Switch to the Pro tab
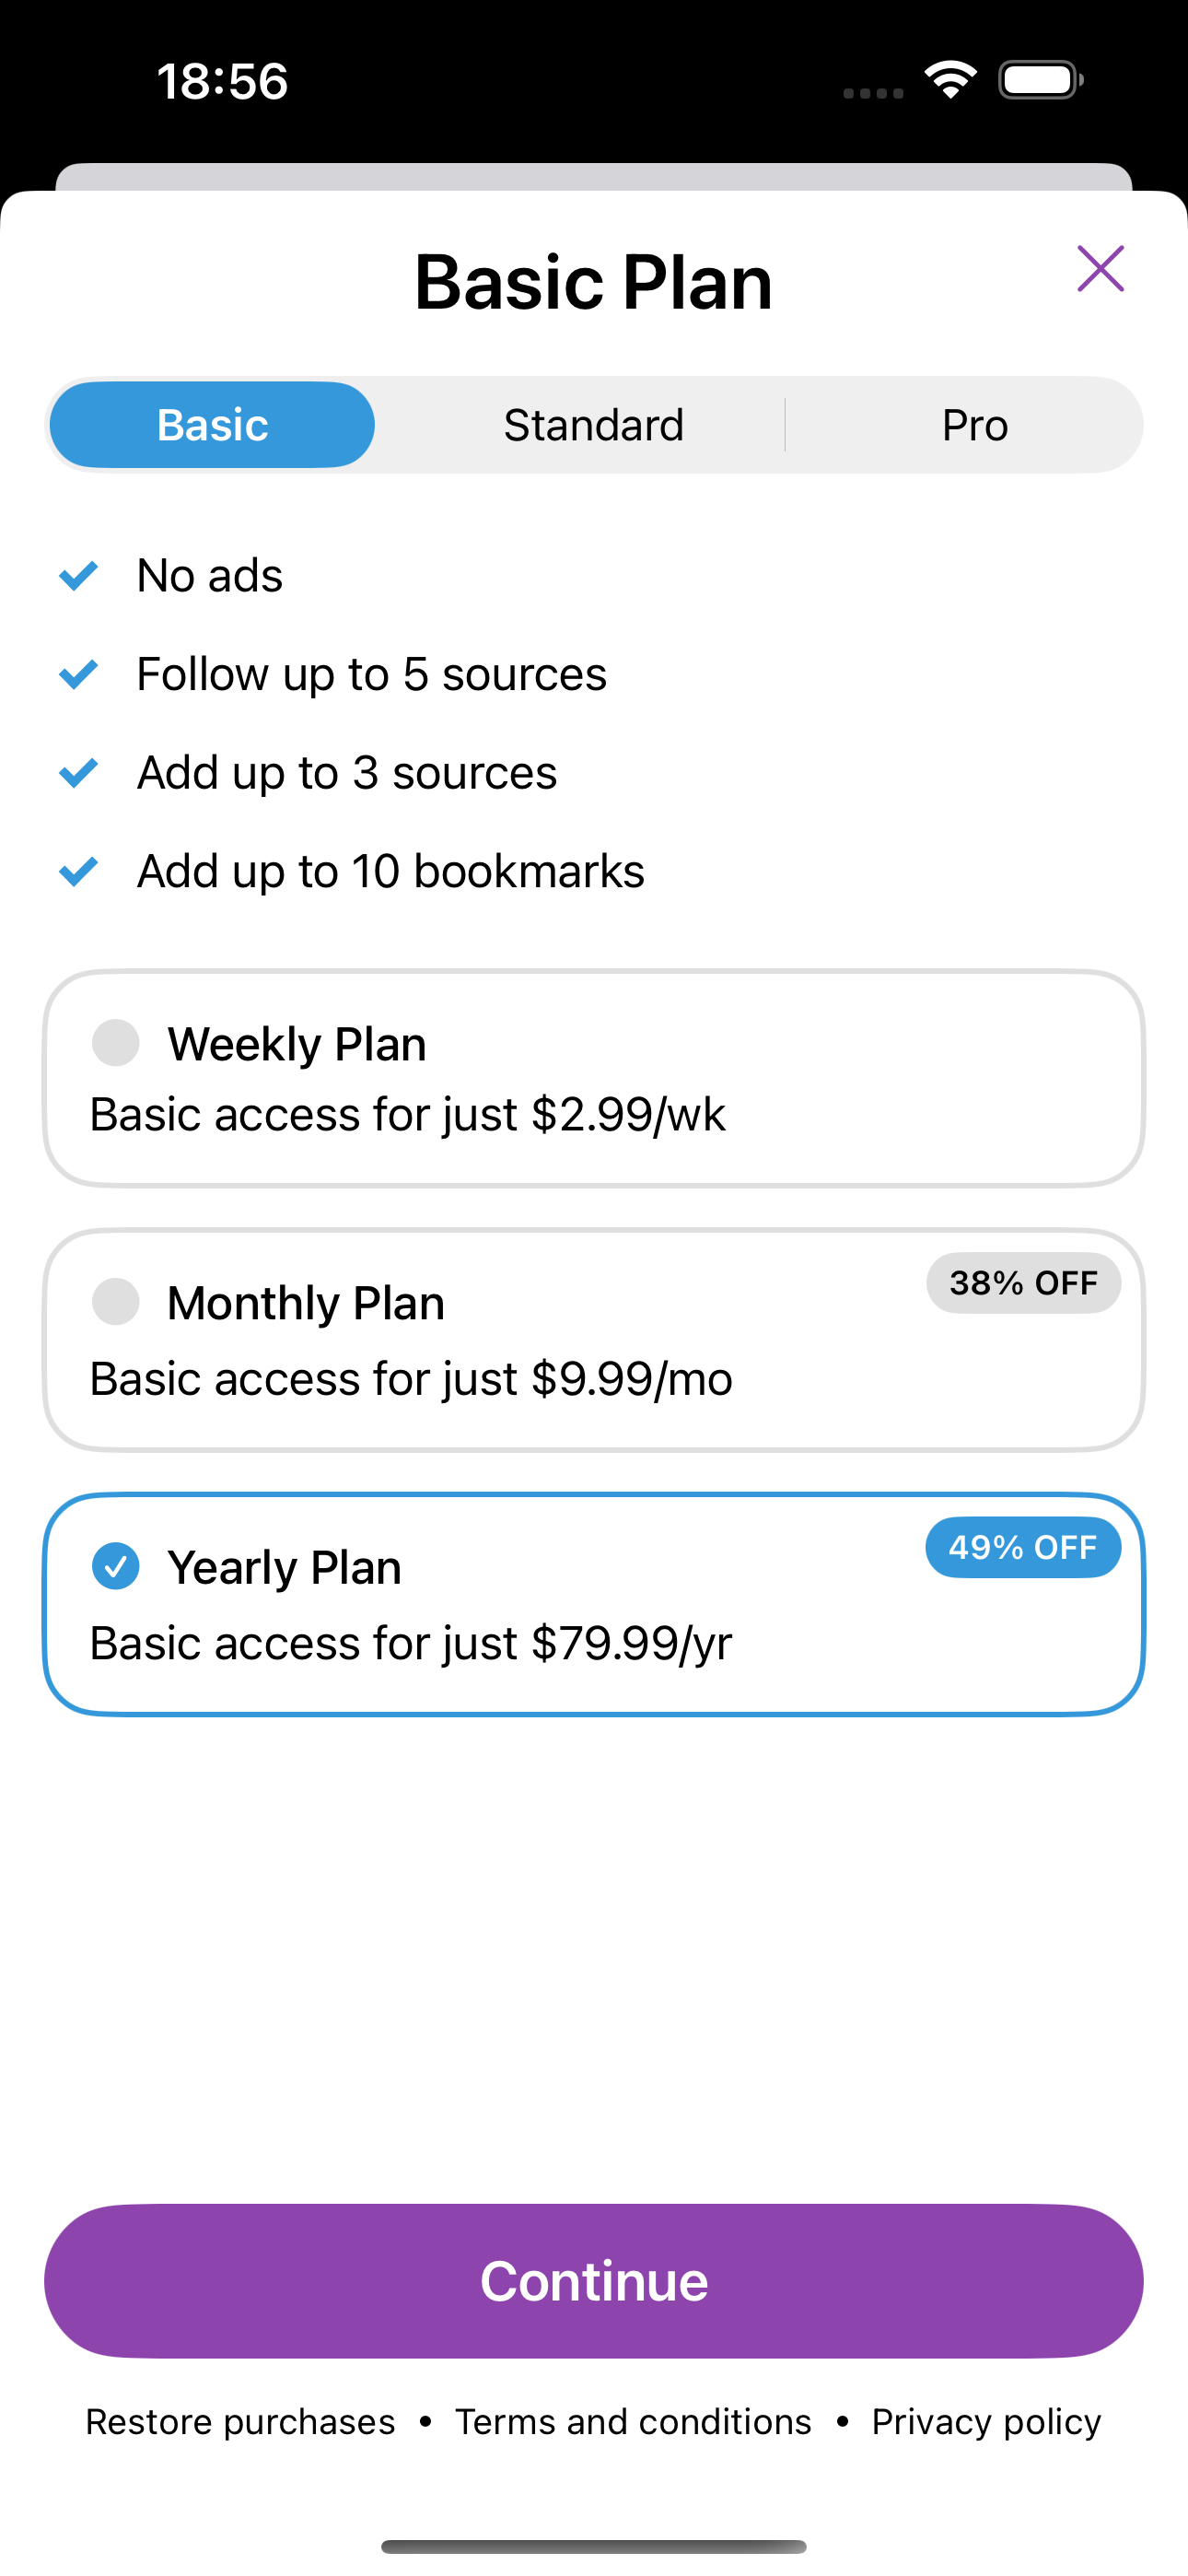 pyautogui.click(x=974, y=425)
